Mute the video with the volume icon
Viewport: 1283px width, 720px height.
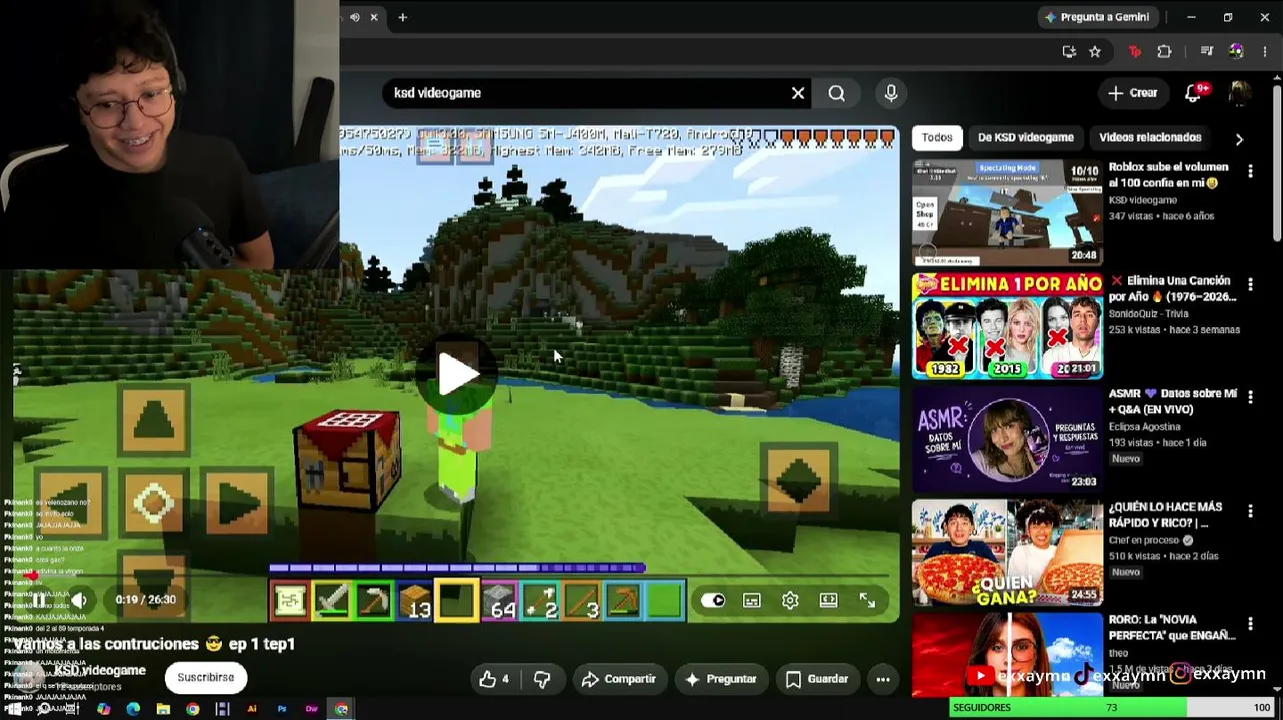(x=78, y=600)
